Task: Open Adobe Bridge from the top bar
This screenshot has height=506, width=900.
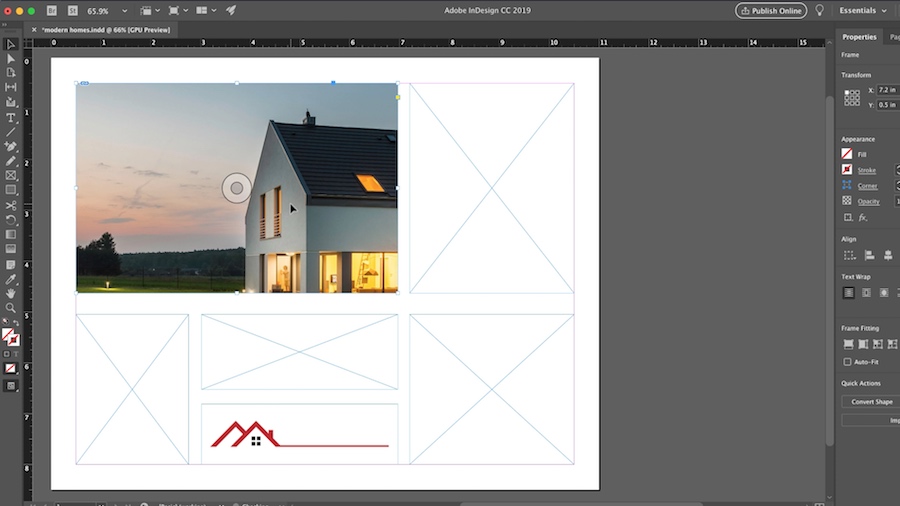Action: tap(52, 10)
